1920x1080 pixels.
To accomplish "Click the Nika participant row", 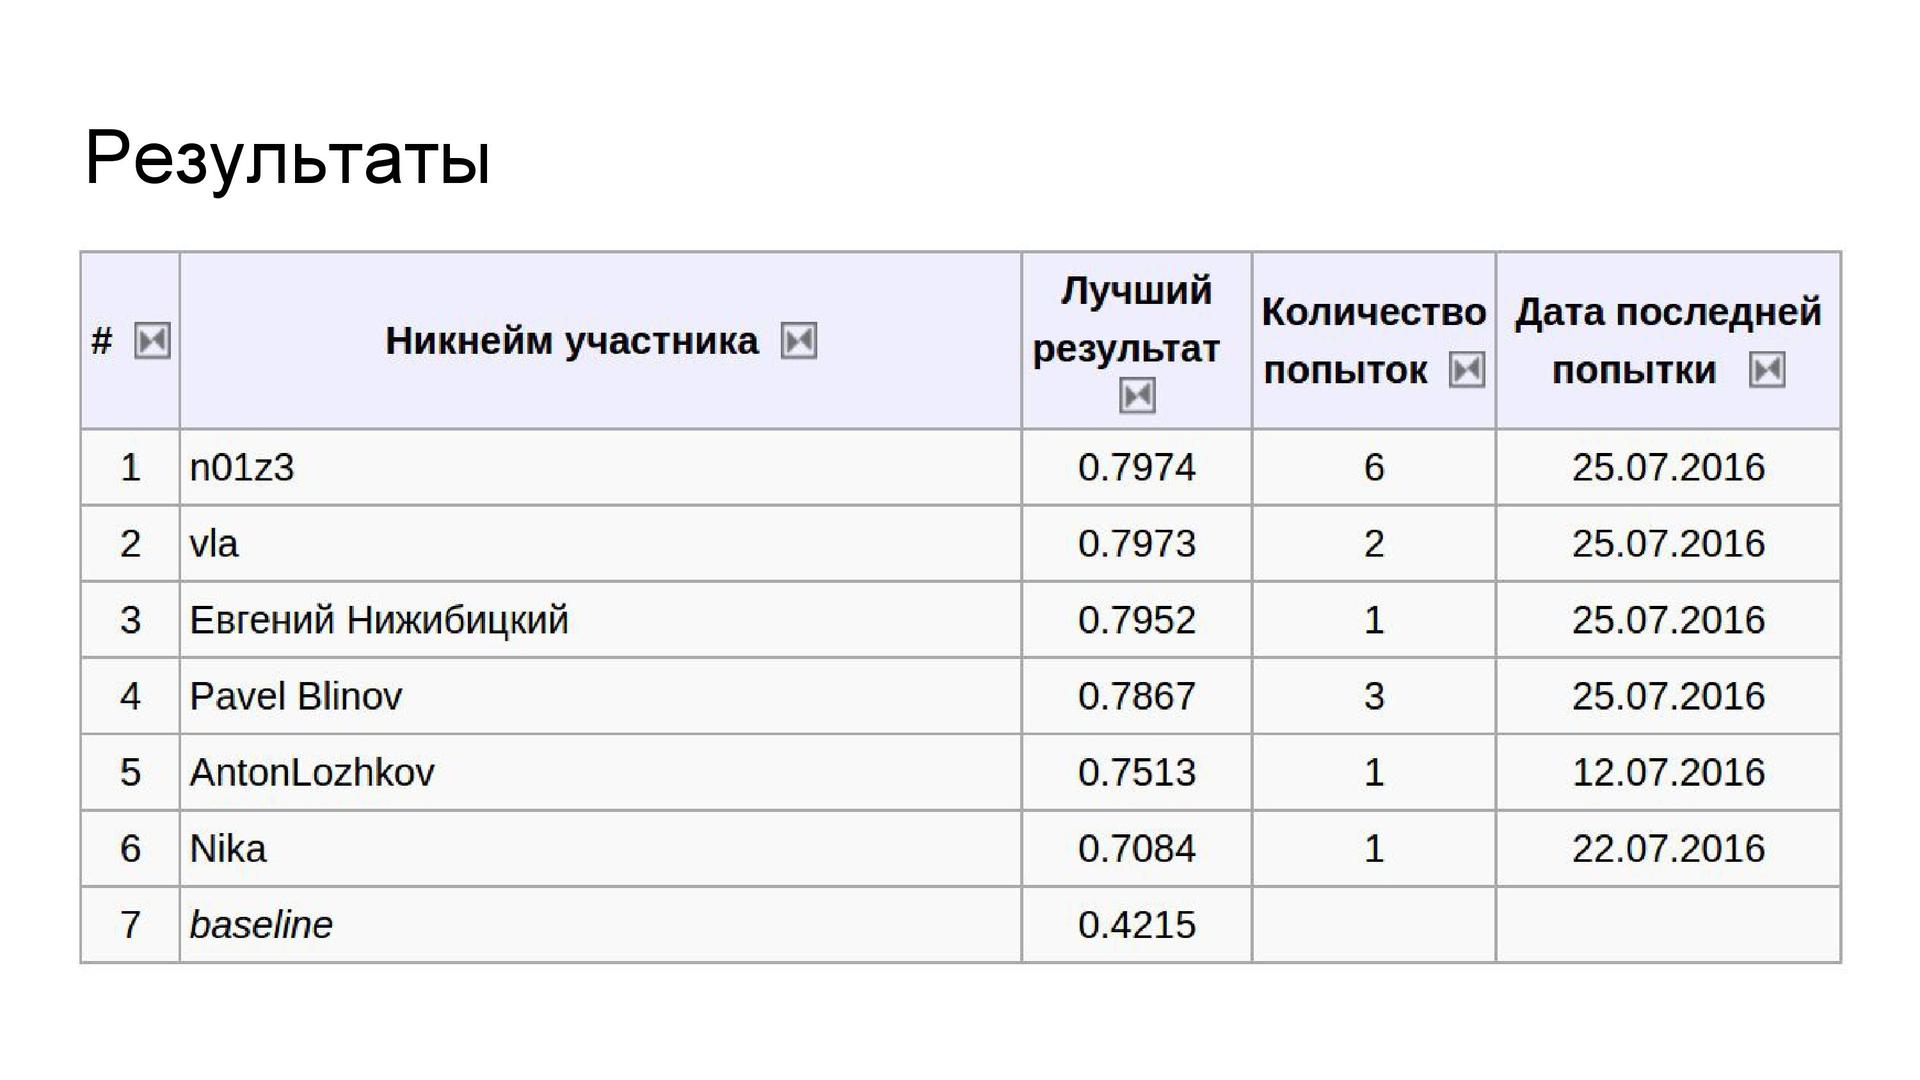I will click(x=228, y=849).
